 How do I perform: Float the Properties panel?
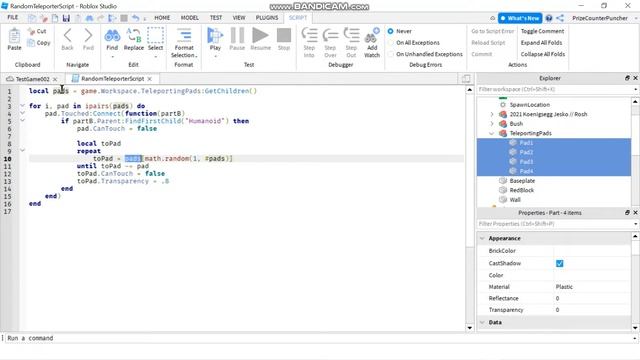[x=627, y=213]
